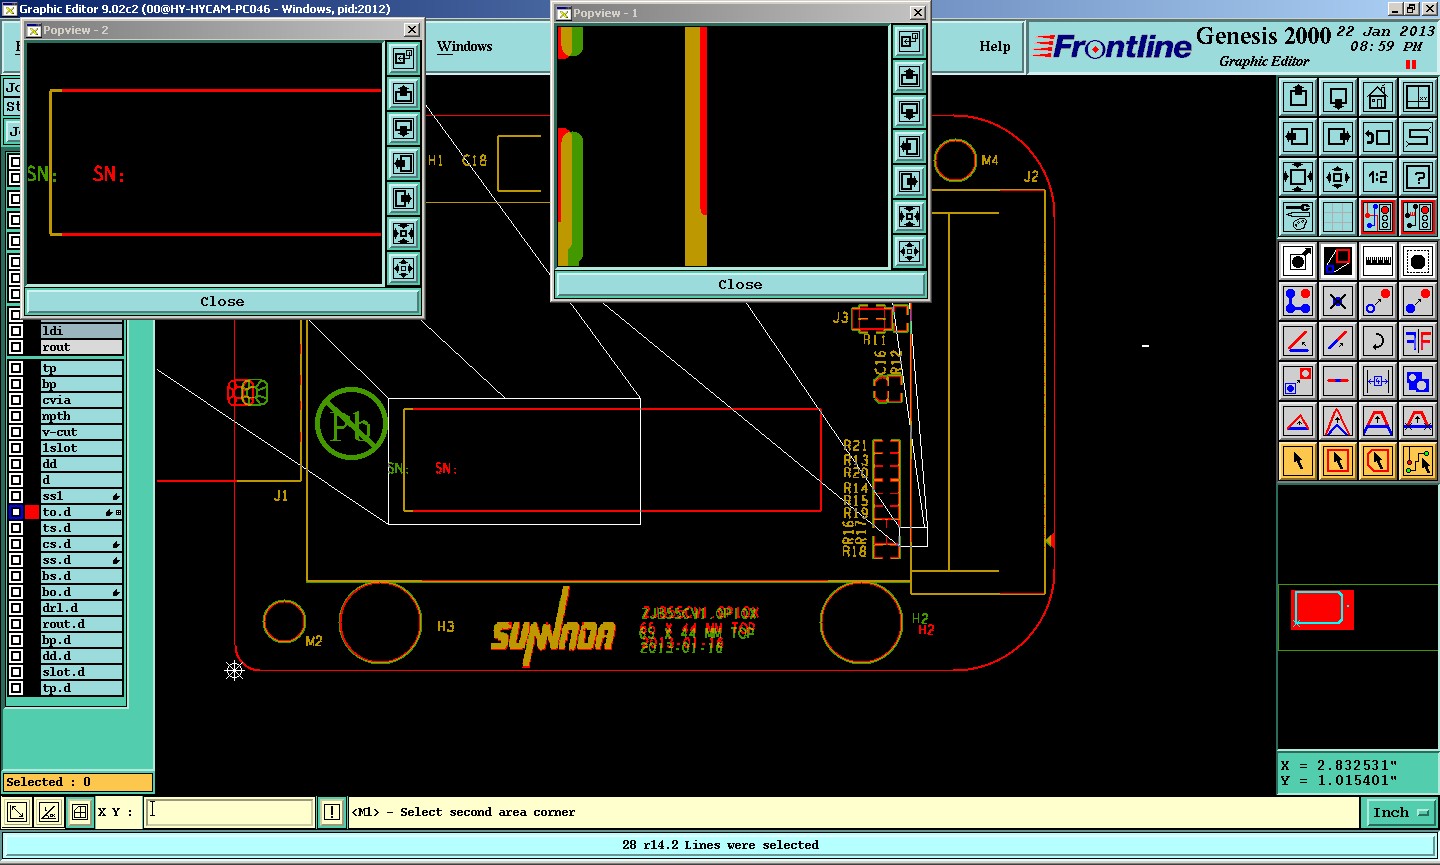Click the red board overview thumbnail
This screenshot has height=865, width=1440.
(x=1321, y=609)
